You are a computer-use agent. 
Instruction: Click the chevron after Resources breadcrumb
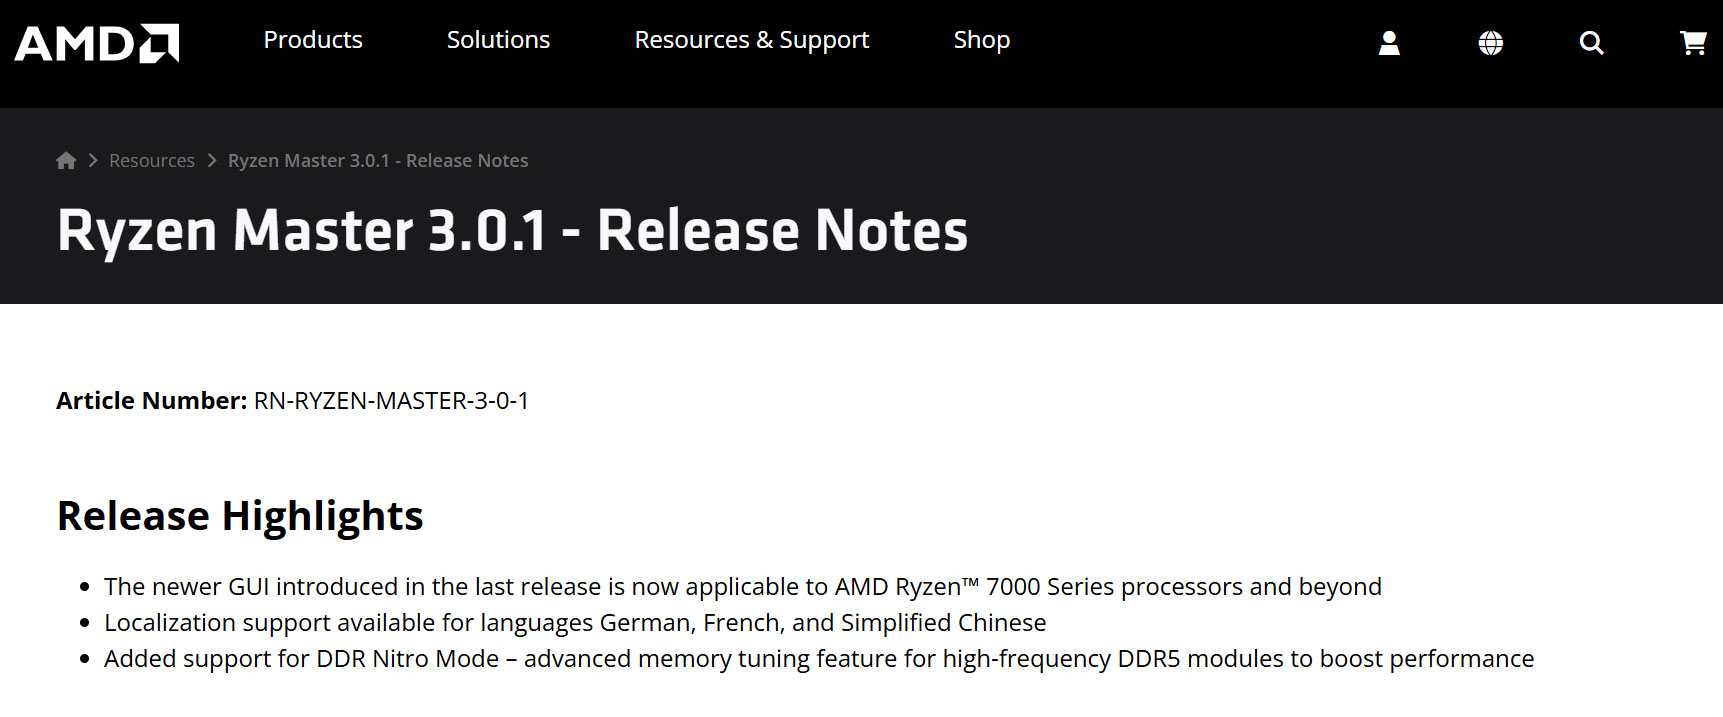tap(212, 161)
